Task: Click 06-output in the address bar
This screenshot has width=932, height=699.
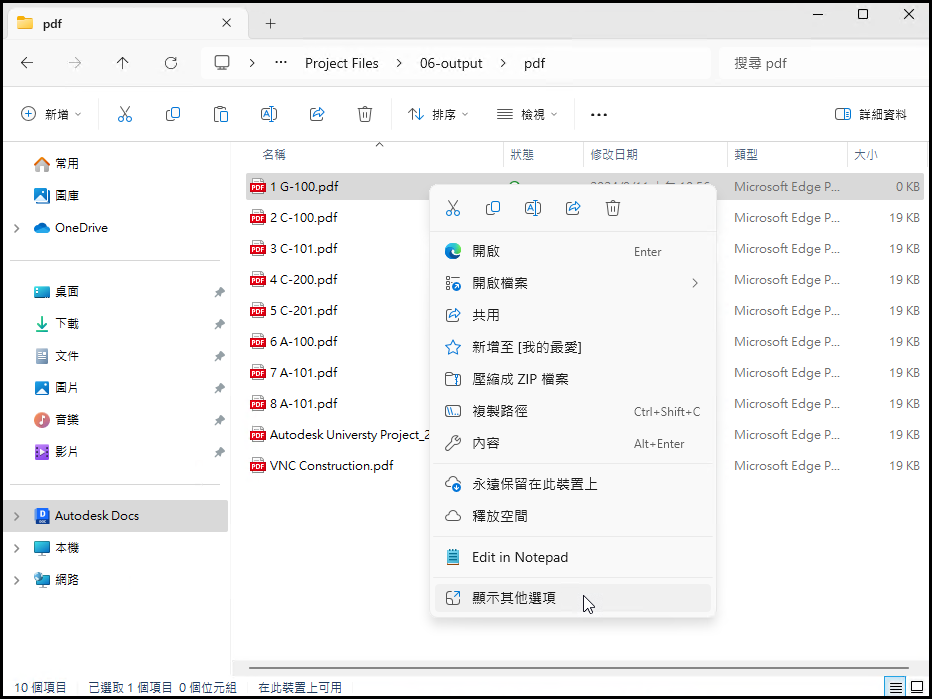Action: pos(451,63)
